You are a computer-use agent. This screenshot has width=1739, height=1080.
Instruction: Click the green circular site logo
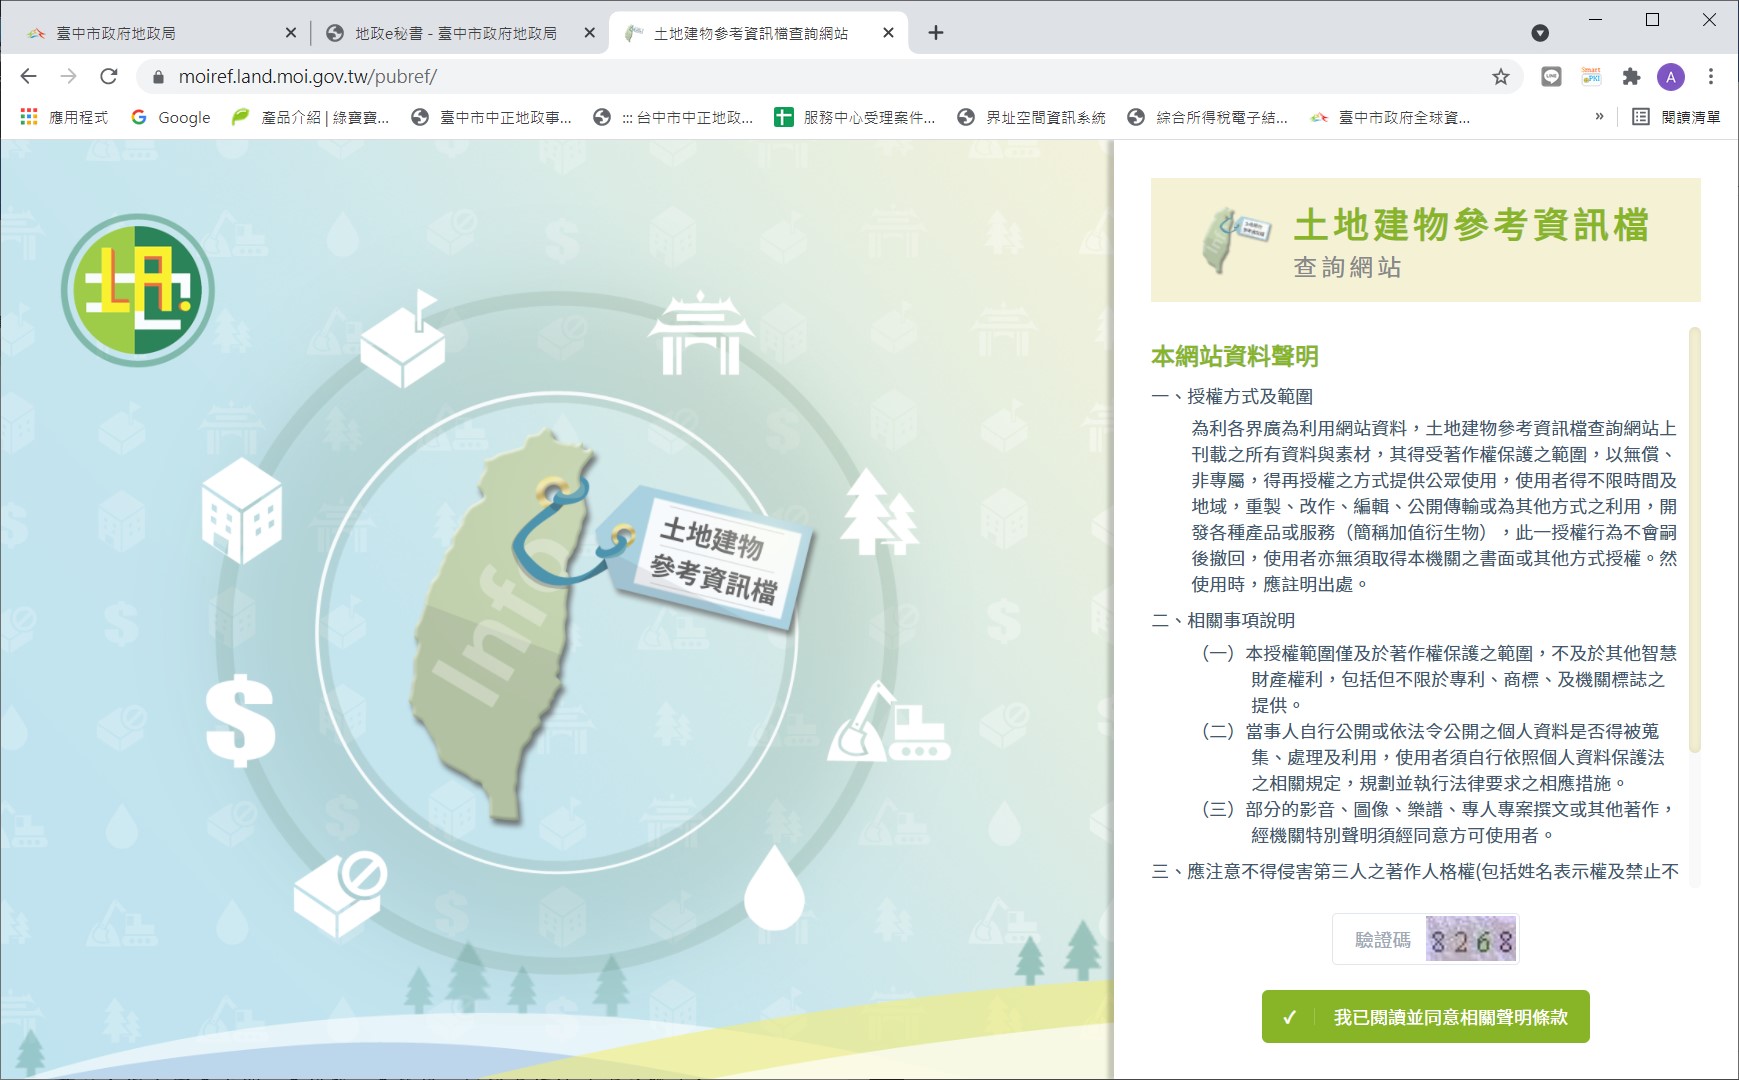[x=137, y=290]
